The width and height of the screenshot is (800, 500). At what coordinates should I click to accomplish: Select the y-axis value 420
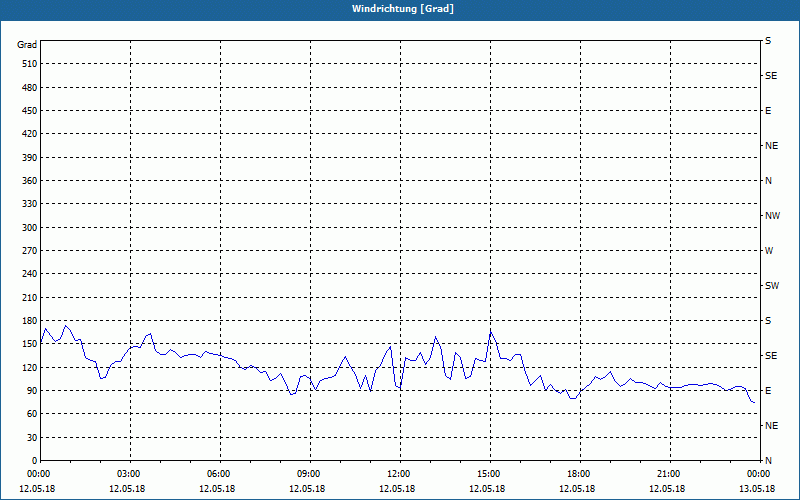click(30, 134)
